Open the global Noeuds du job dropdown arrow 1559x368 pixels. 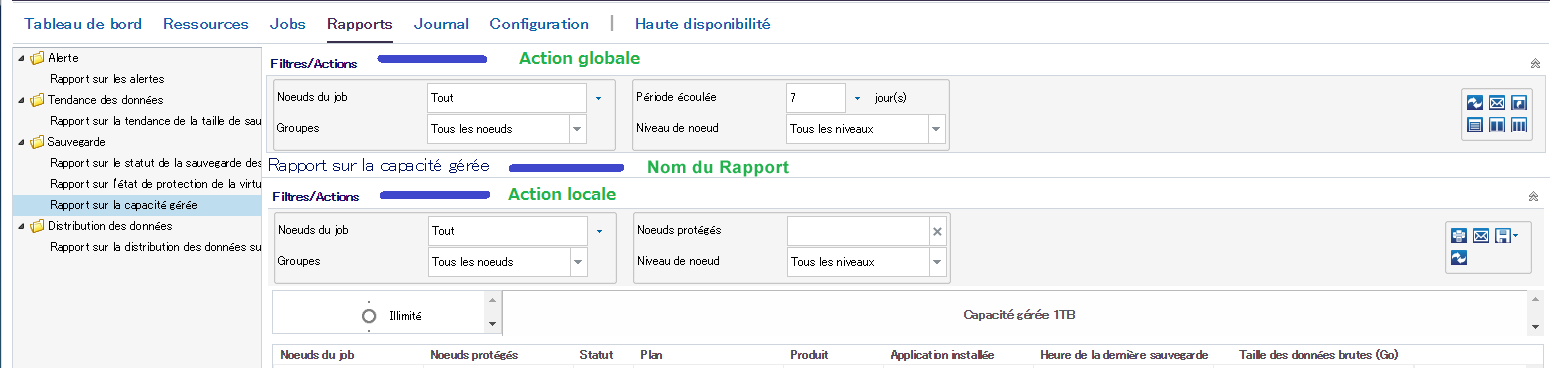(x=598, y=98)
